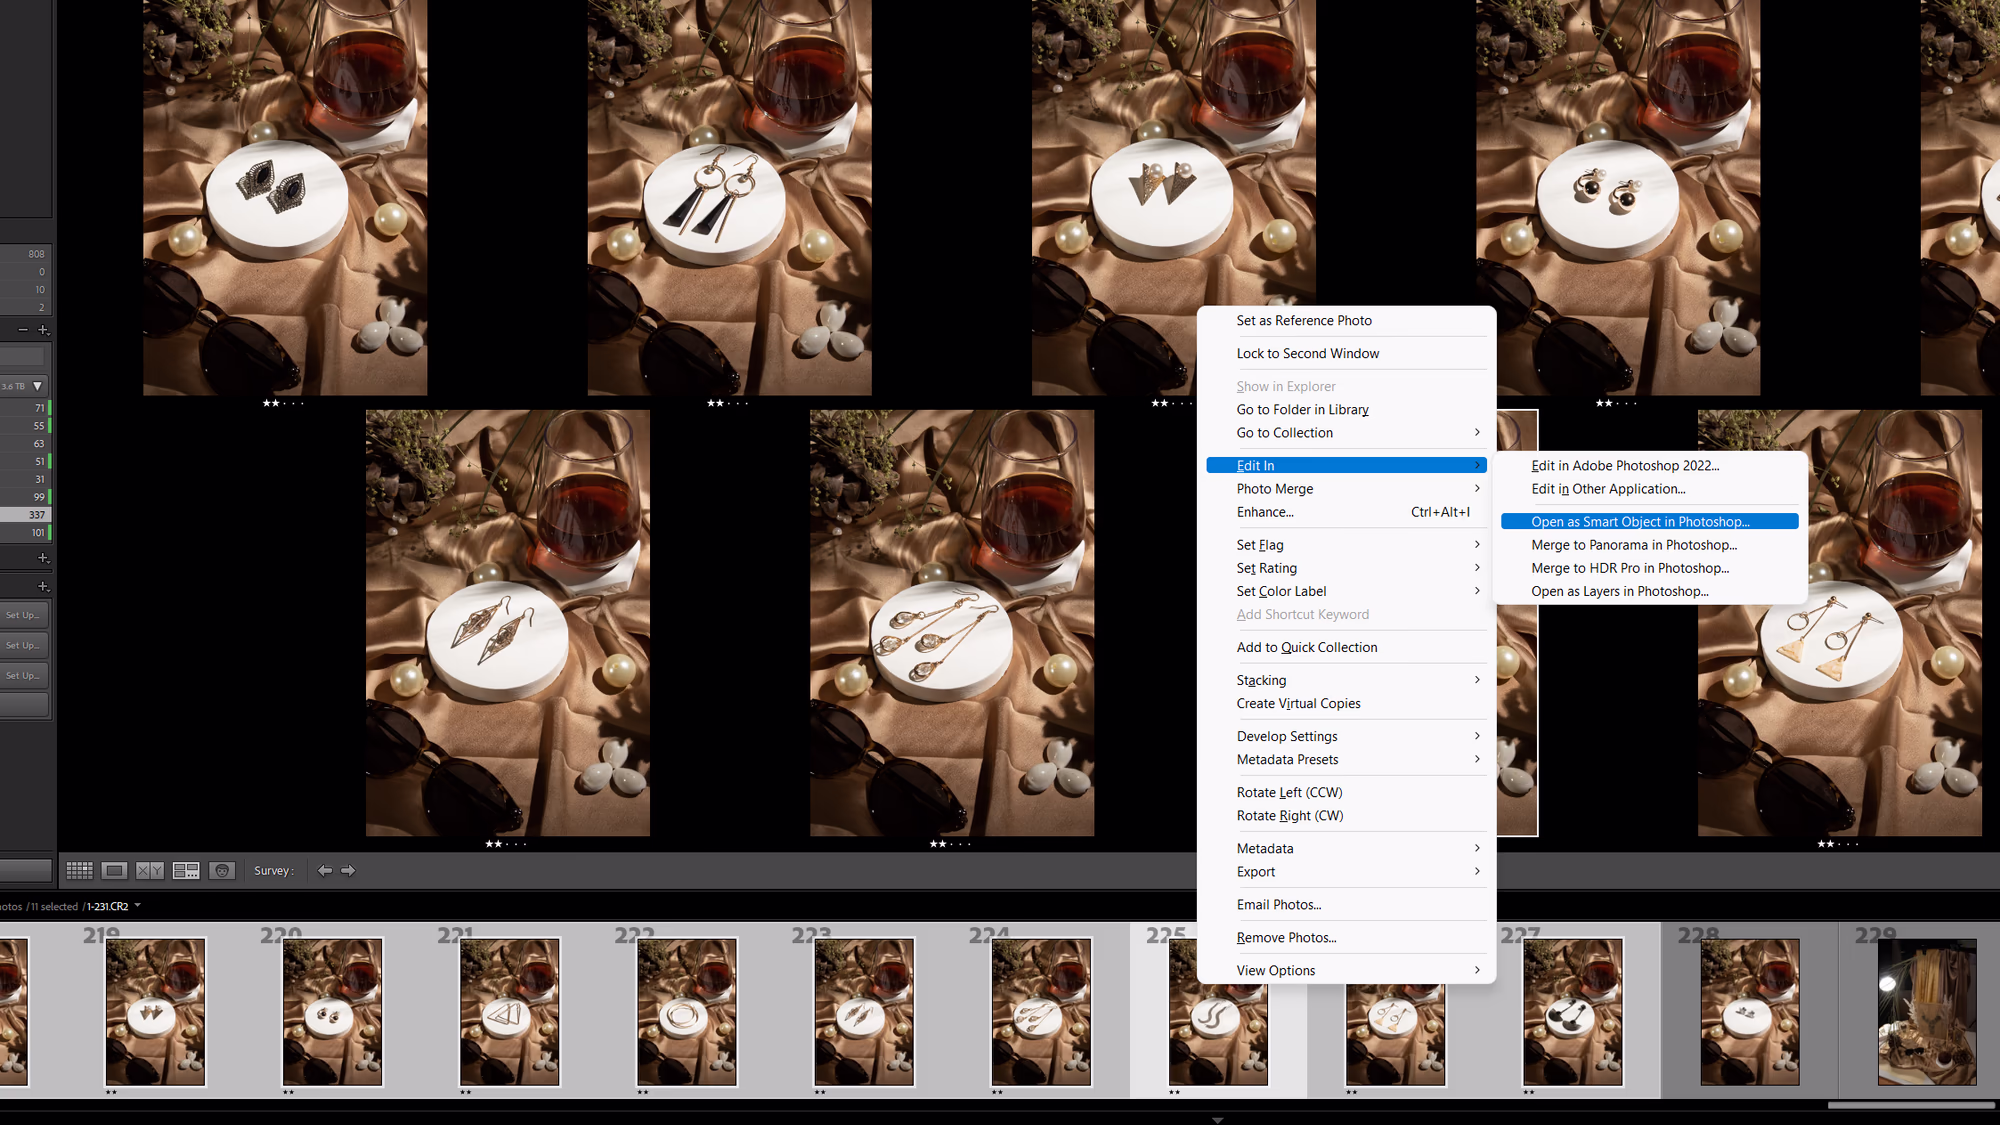This screenshot has height=1125, width=2000.
Task: Expand the 3.6 TB volume disclosure triangle
Action: click(38, 386)
